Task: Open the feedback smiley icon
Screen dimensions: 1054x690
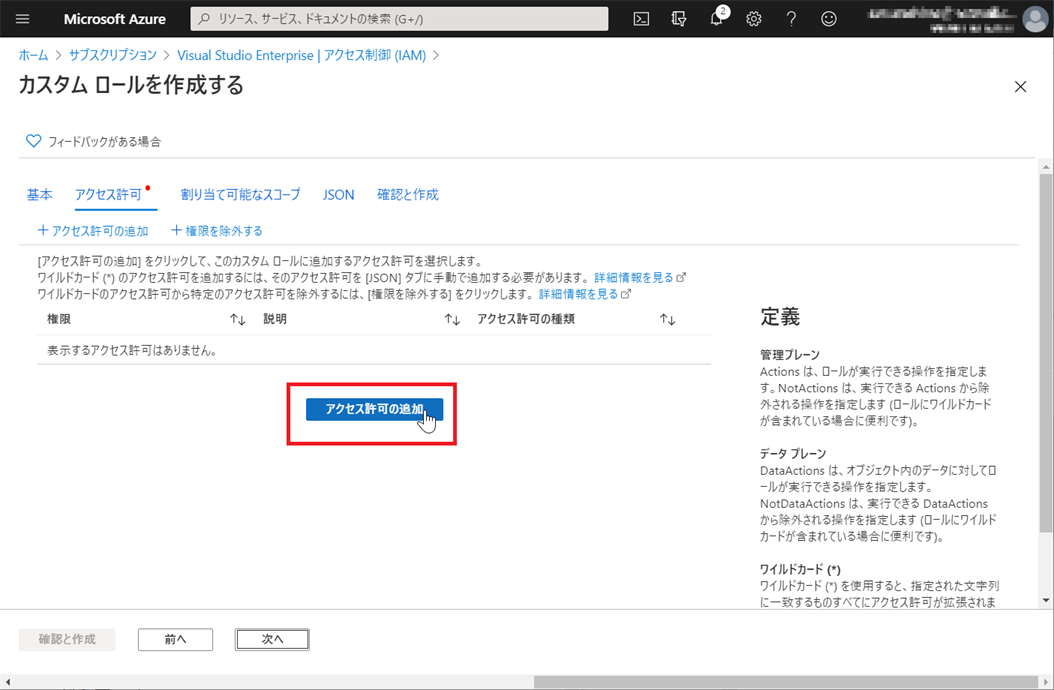Action: click(829, 19)
